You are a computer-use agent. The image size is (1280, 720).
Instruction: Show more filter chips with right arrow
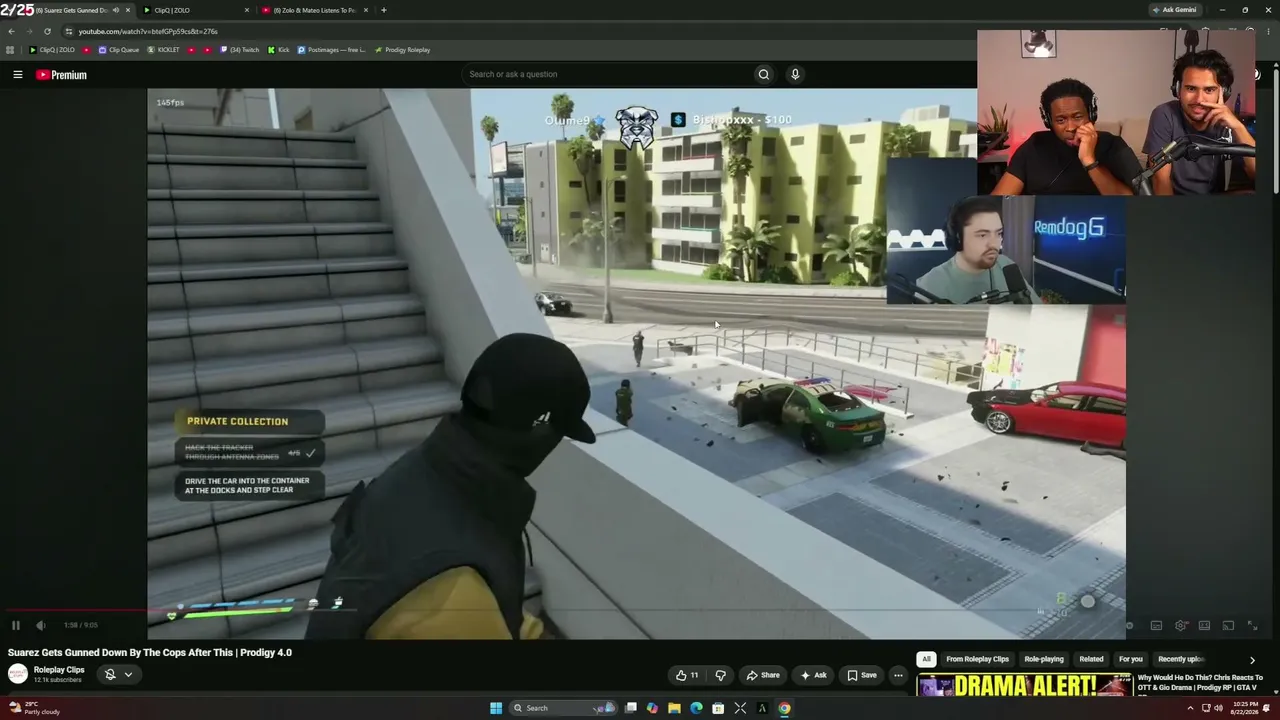1252,660
